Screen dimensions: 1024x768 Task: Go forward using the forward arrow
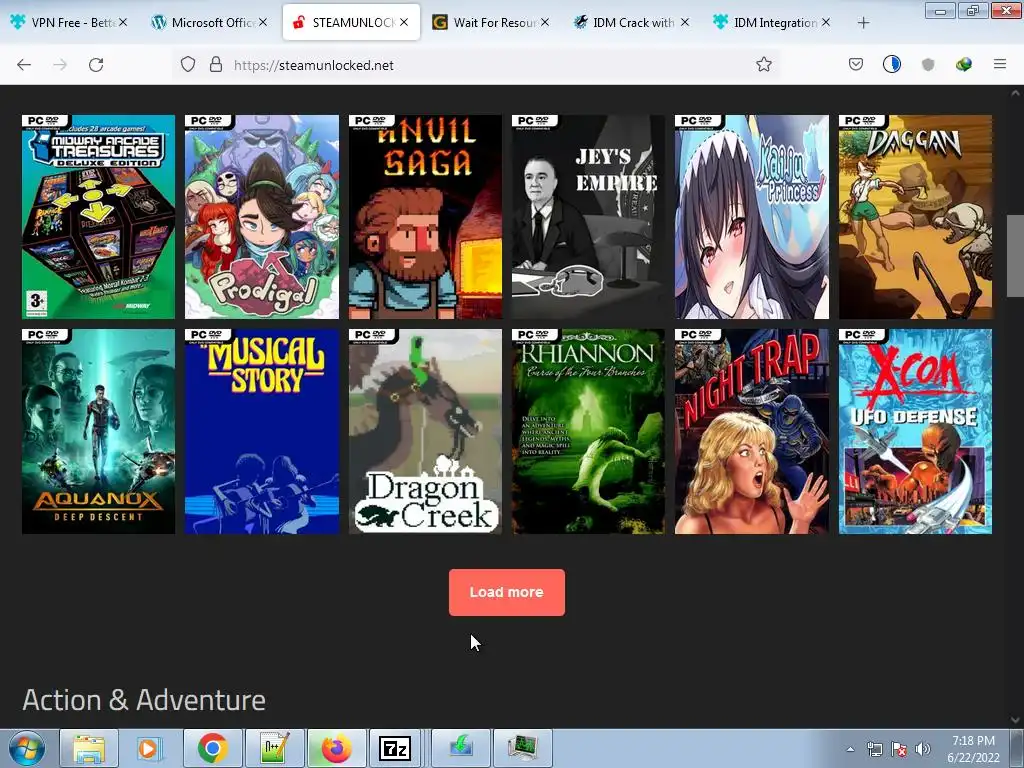[60, 65]
